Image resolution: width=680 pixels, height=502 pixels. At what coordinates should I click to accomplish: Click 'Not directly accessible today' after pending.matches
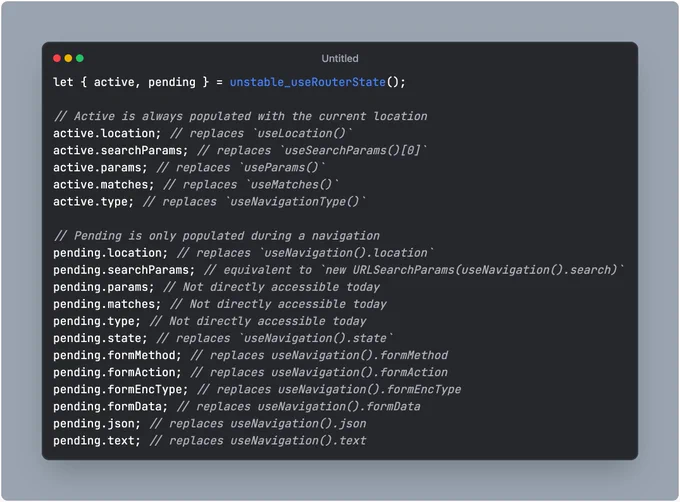(288, 304)
